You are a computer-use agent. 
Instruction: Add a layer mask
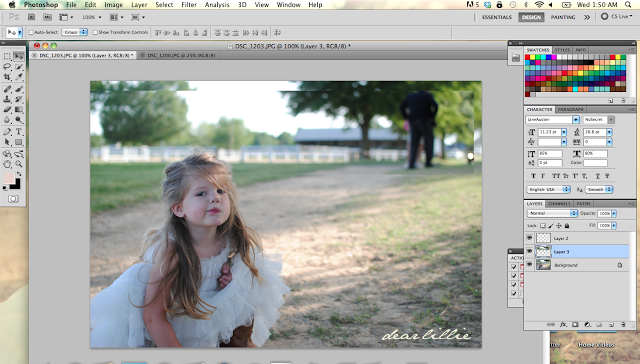575,325
